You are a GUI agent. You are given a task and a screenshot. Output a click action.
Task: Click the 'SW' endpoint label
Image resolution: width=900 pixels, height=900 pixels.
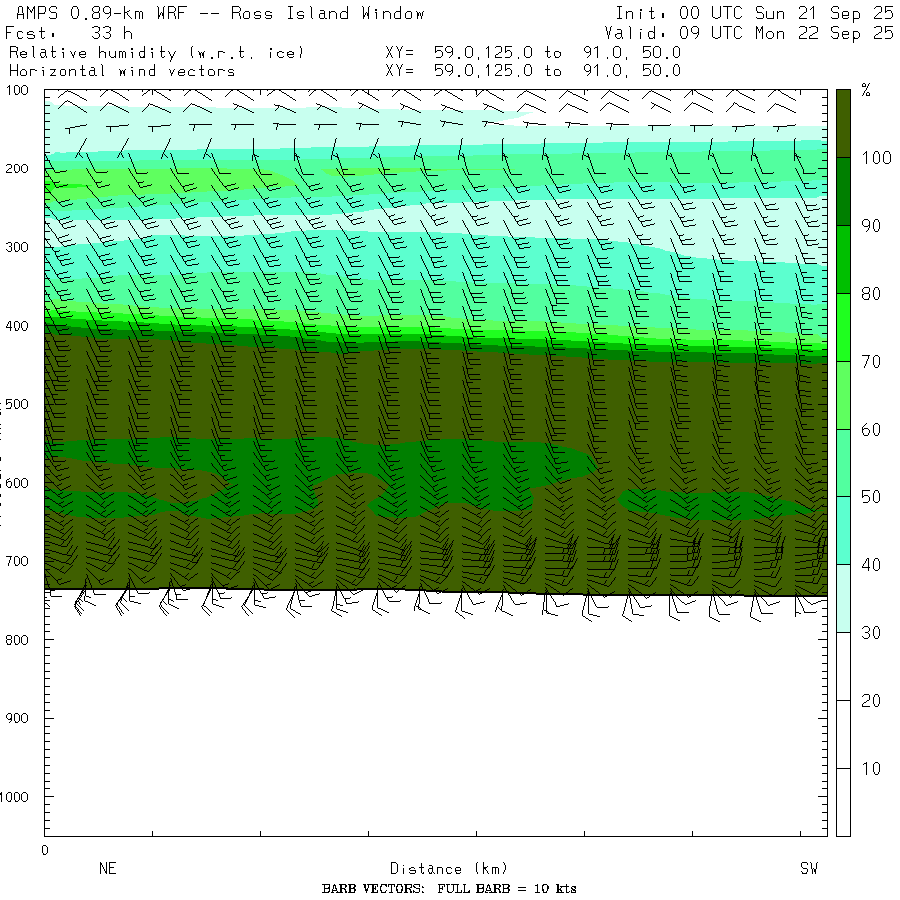click(808, 868)
